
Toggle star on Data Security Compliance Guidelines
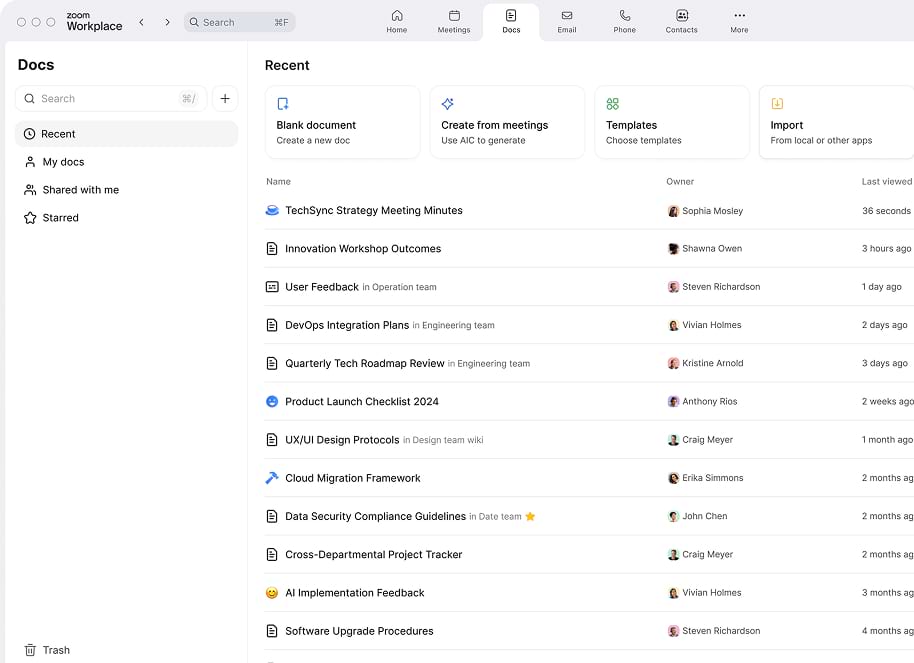[x=530, y=517]
